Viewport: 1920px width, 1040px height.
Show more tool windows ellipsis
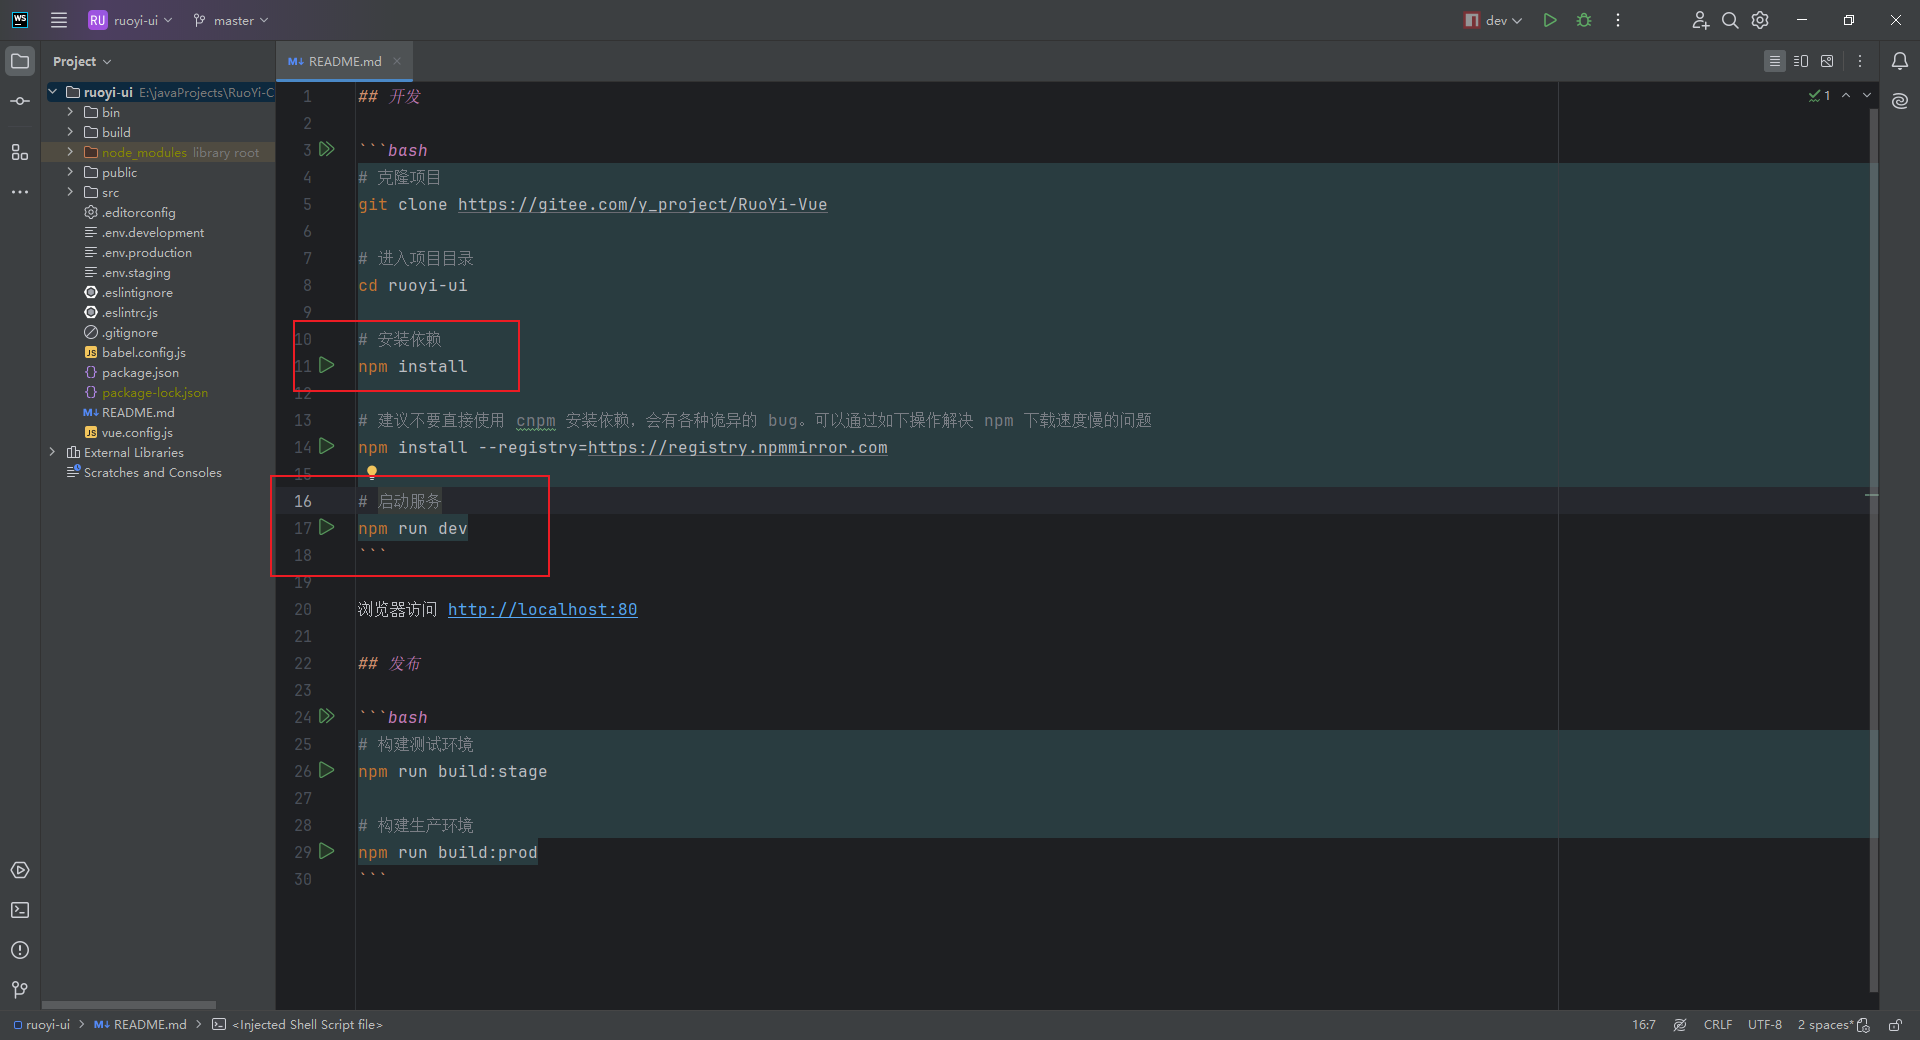(x=20, y=192)
